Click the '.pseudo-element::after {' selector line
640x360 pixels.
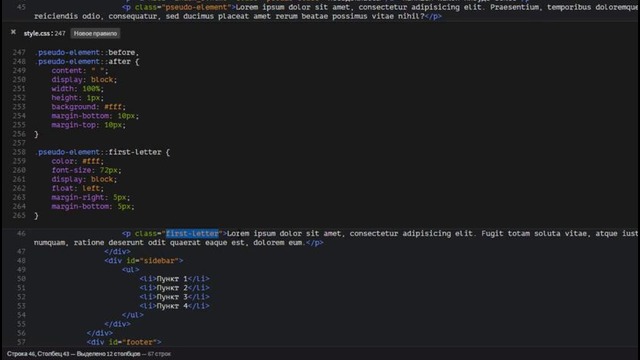tap(87, 62)
